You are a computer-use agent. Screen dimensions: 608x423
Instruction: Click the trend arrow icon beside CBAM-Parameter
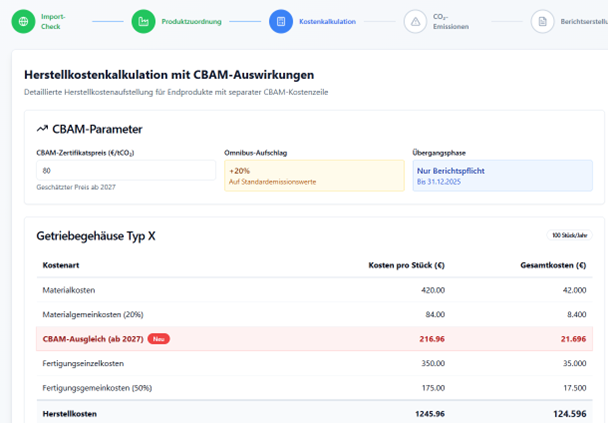tap(42, 129)
